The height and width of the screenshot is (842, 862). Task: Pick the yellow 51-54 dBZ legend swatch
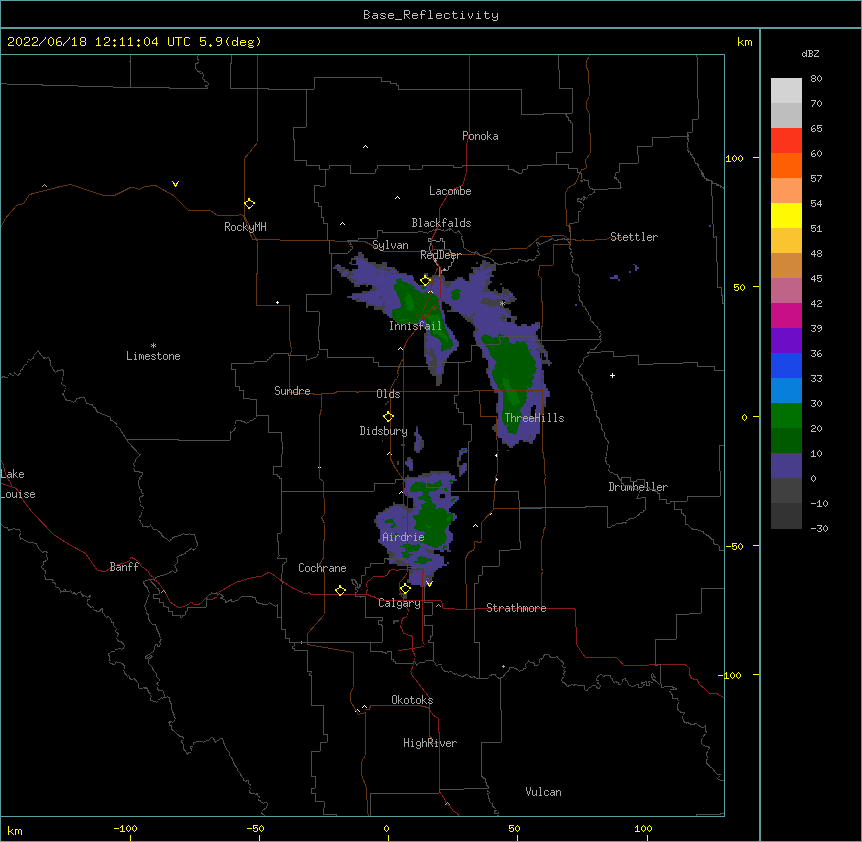pyautogui.click(x=786, y=215)
